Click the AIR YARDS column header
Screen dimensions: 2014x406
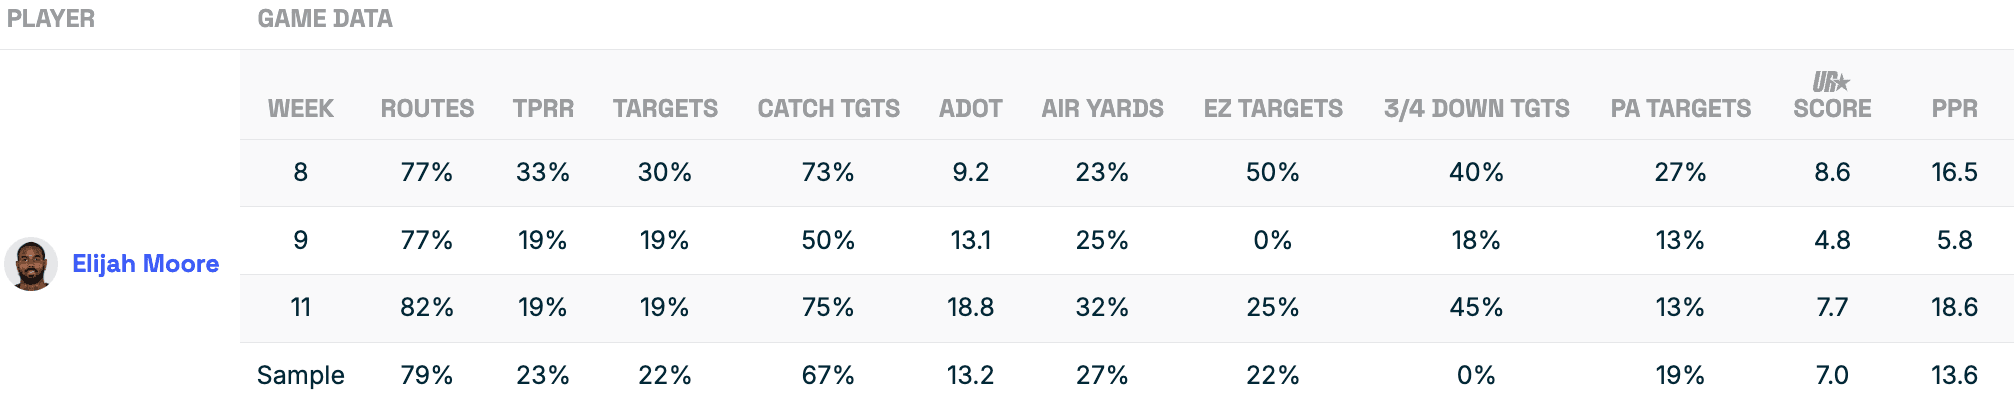coord(1102,109)
